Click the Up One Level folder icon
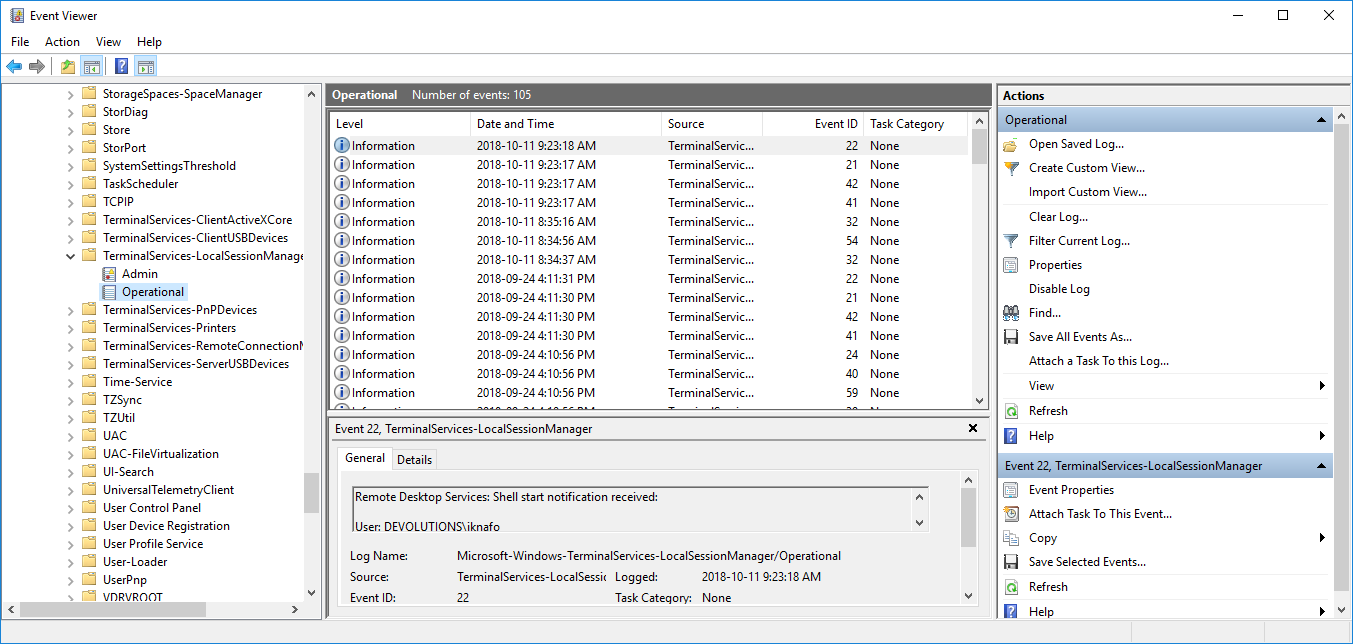The width and height of the screenshot is (1353, 644). (67, 67)
